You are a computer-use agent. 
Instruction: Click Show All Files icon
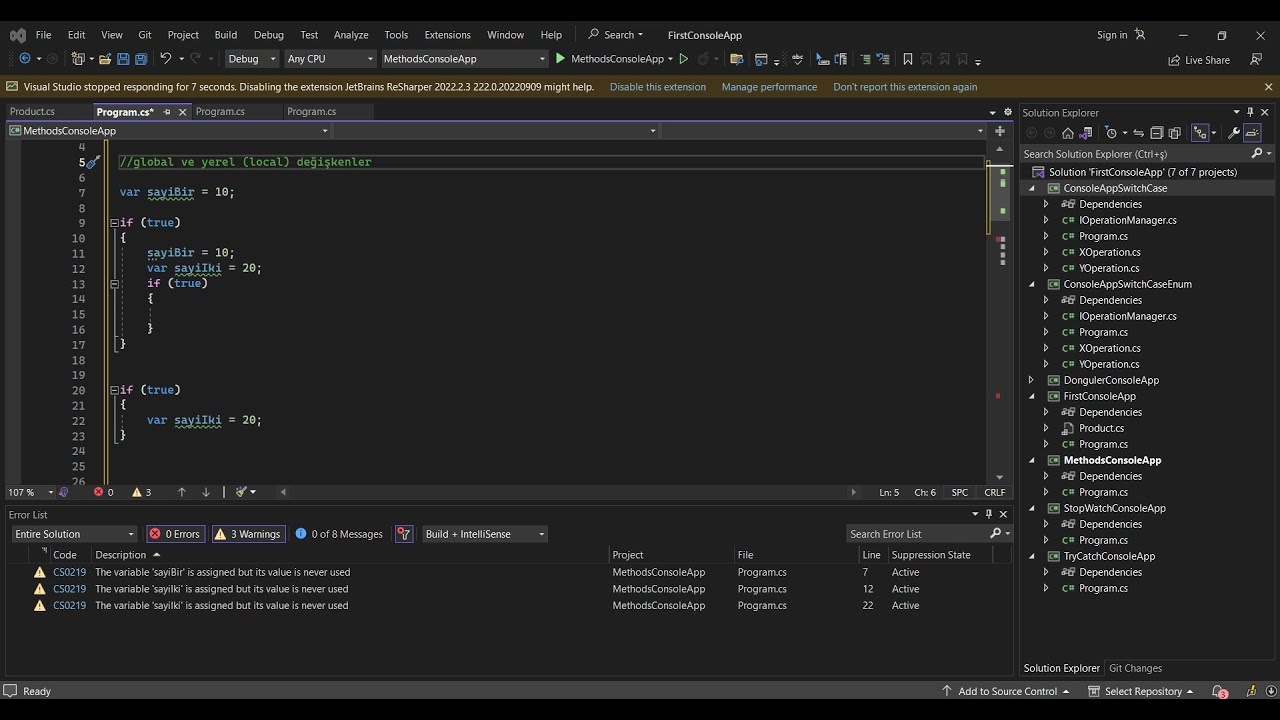coord(1175,133)
